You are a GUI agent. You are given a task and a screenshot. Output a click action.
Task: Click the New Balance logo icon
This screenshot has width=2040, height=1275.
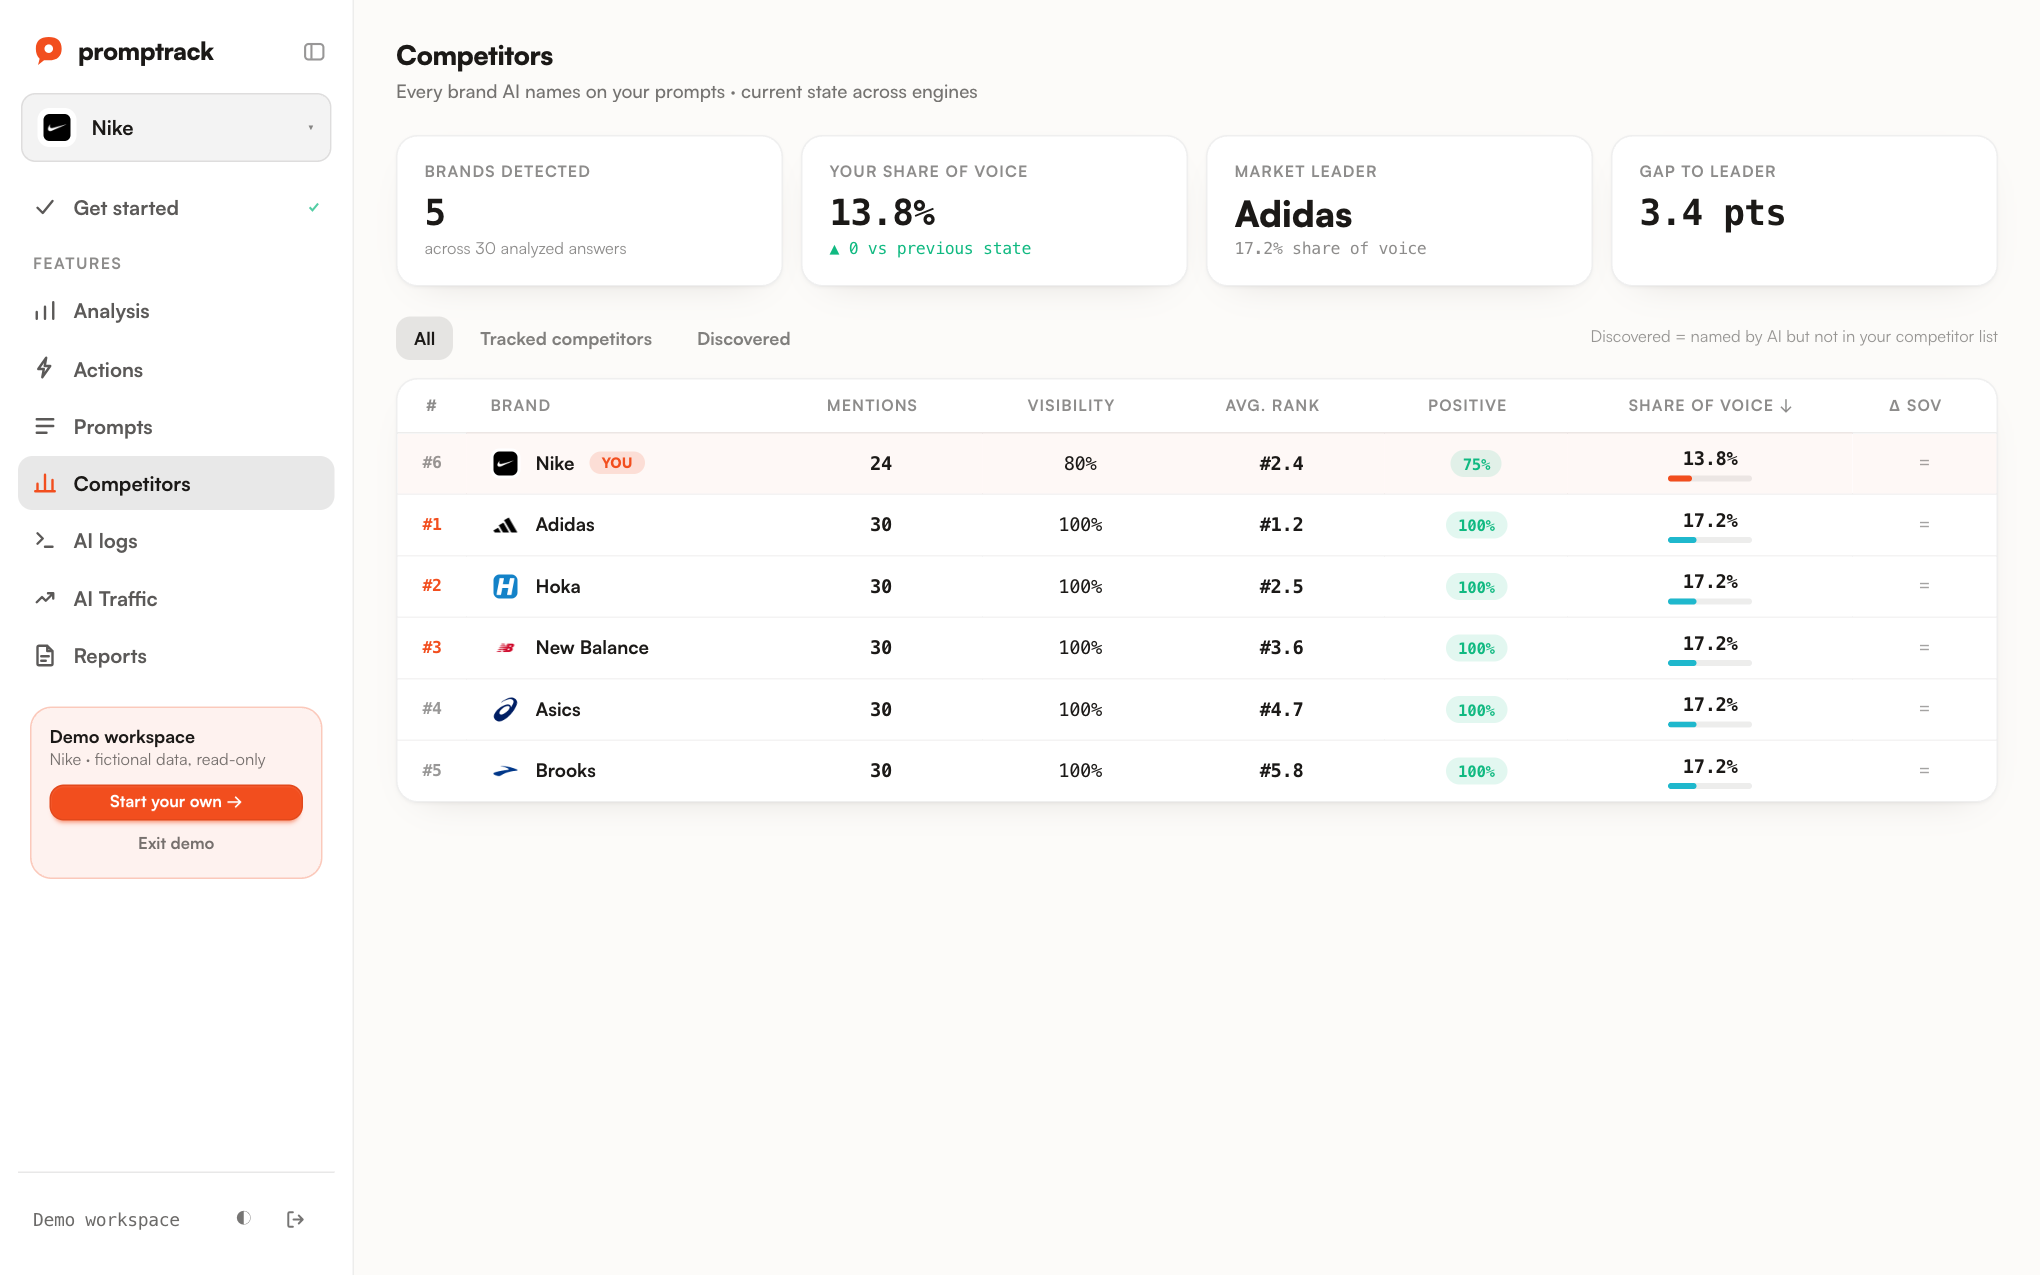pos(505,648)
